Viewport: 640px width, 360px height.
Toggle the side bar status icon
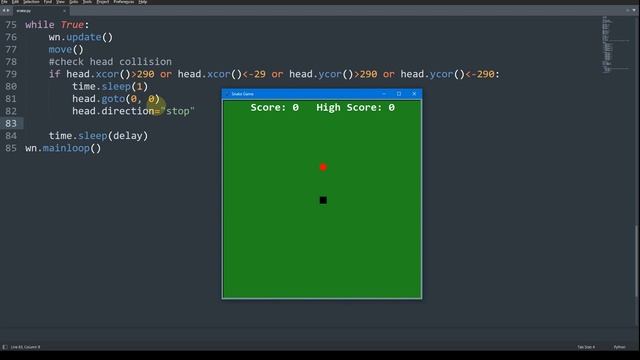[x=4, y=347]
